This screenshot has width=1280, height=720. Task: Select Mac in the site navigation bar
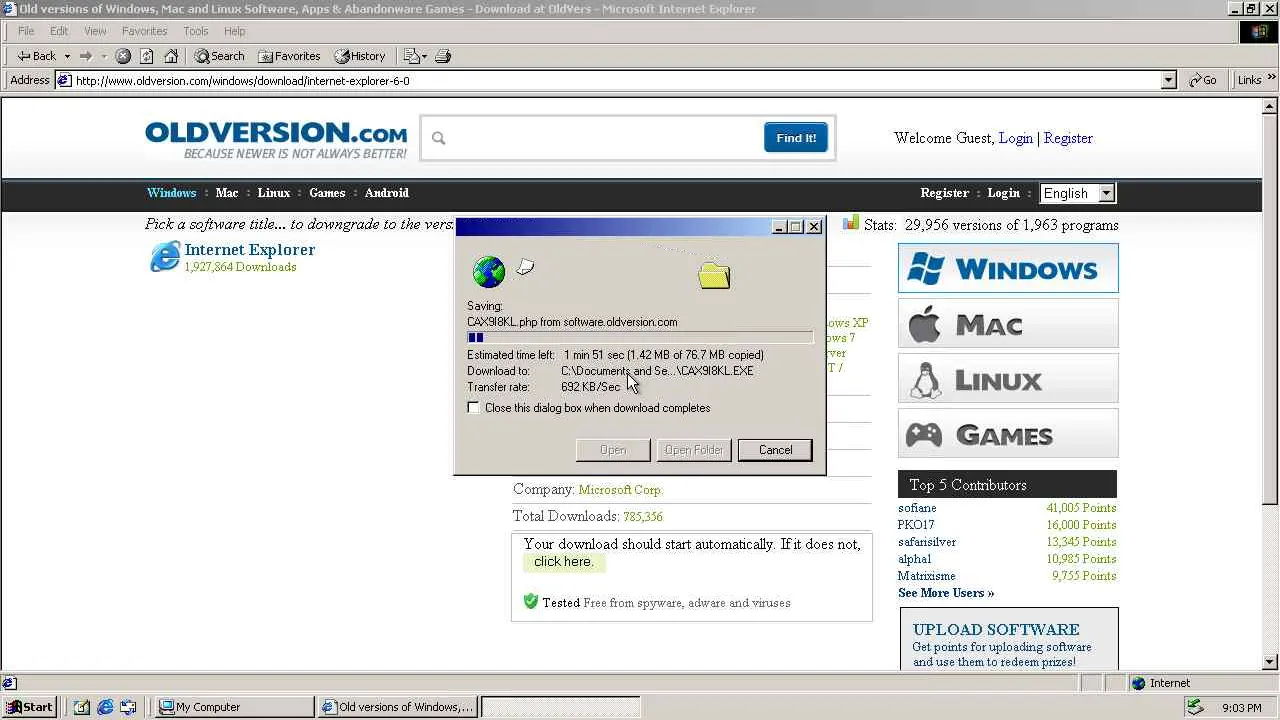click(x=227, y=193)
